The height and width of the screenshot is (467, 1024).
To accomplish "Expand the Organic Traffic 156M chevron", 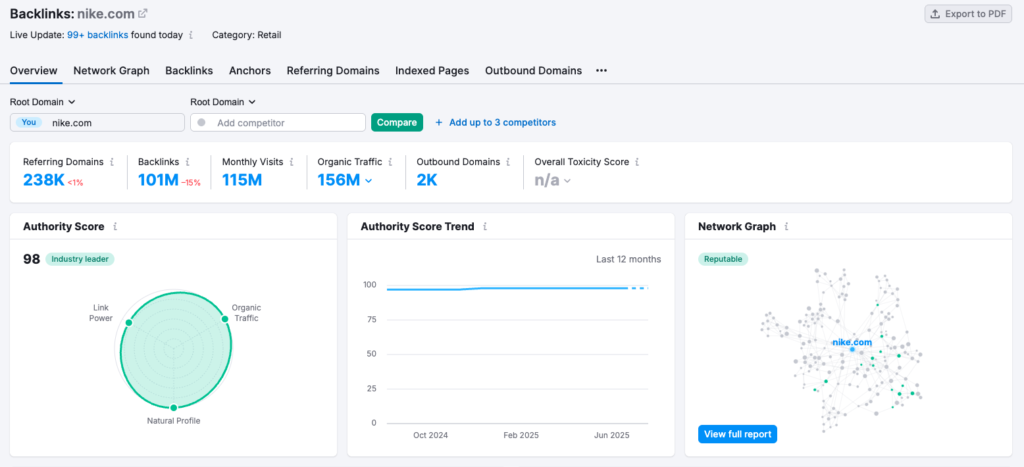I will 369,181.
